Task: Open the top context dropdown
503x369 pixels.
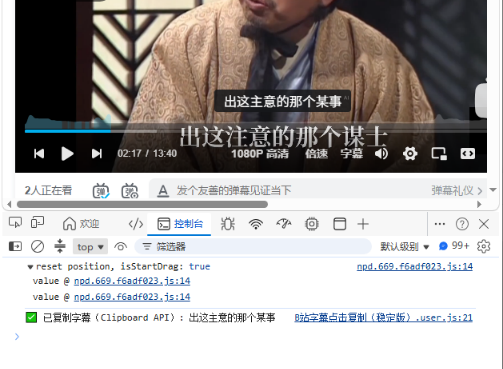Action: click(x=90, y=247)
